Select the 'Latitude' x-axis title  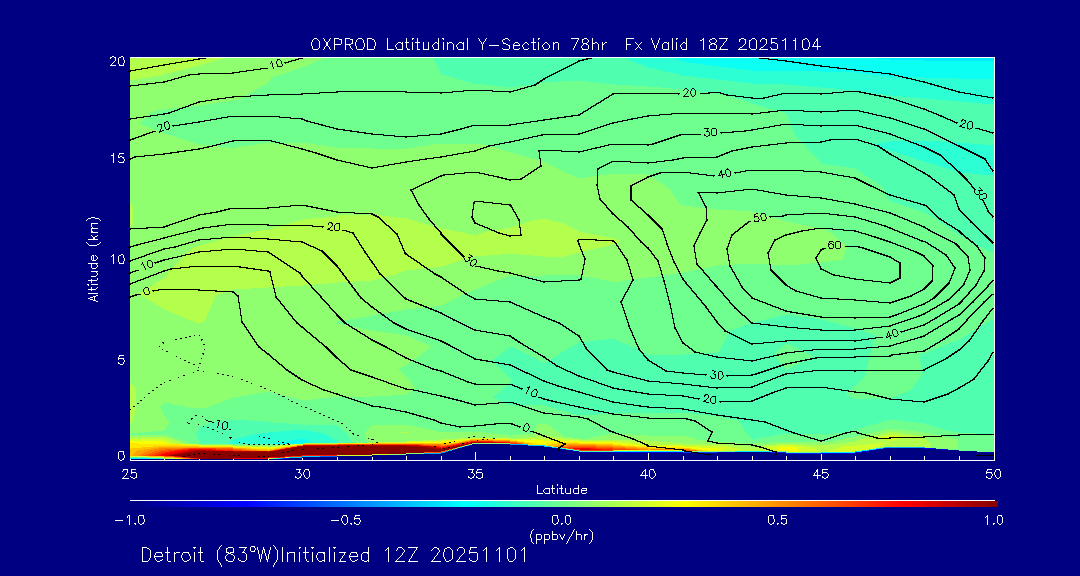[561, 489]
